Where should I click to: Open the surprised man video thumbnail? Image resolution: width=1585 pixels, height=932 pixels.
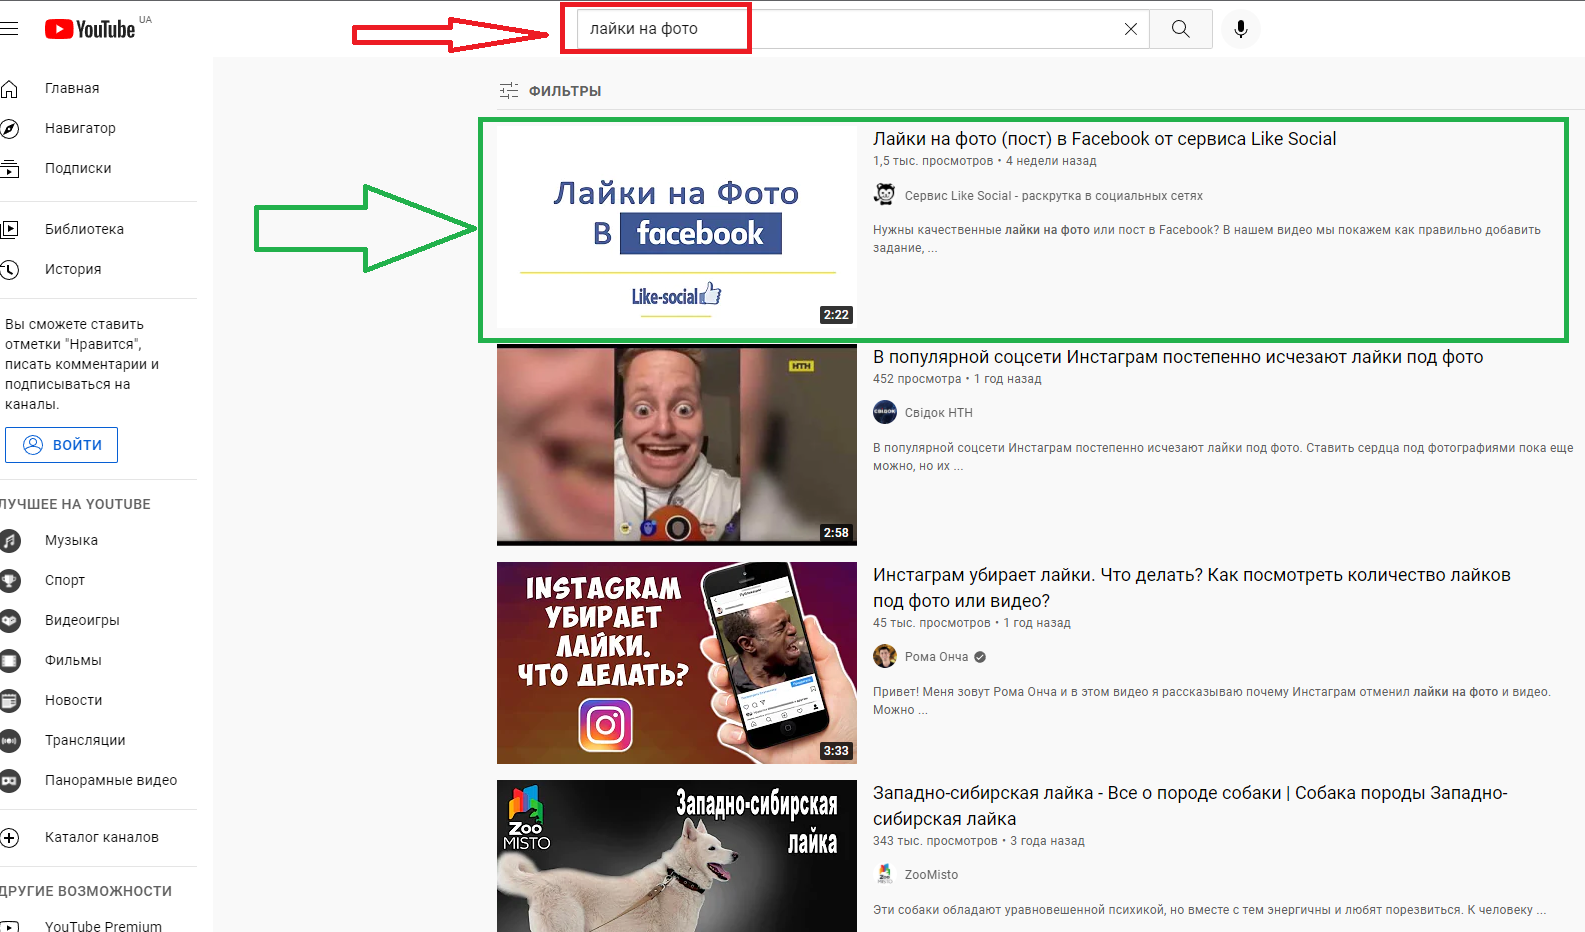677,445
